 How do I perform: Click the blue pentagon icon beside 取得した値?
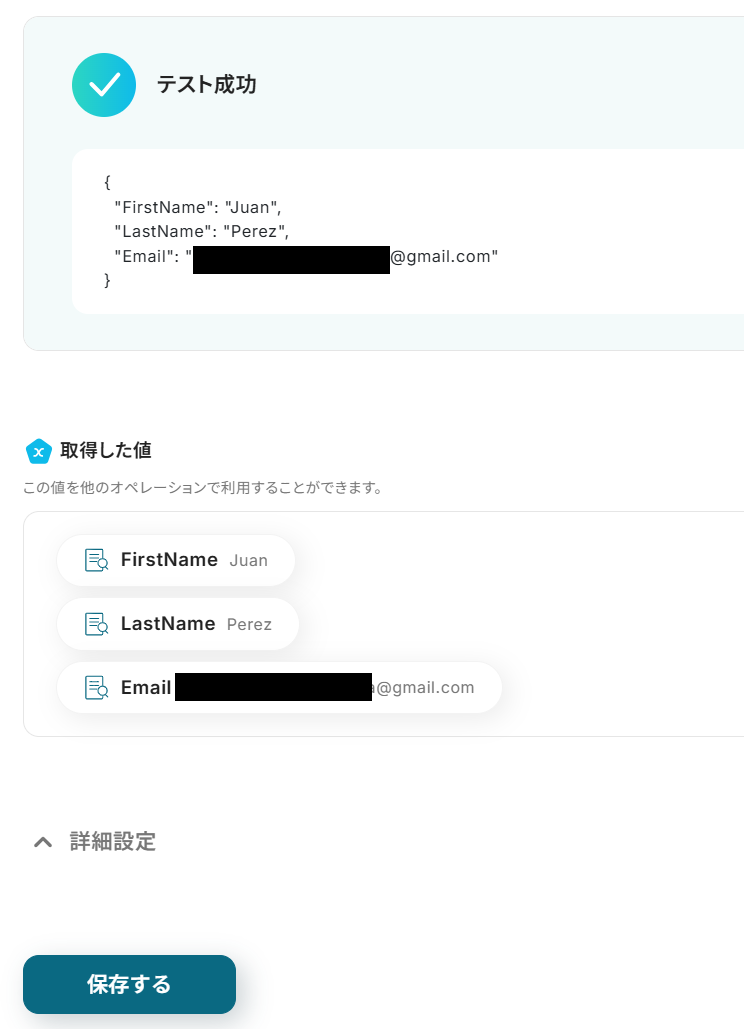[x=38, y=452]
